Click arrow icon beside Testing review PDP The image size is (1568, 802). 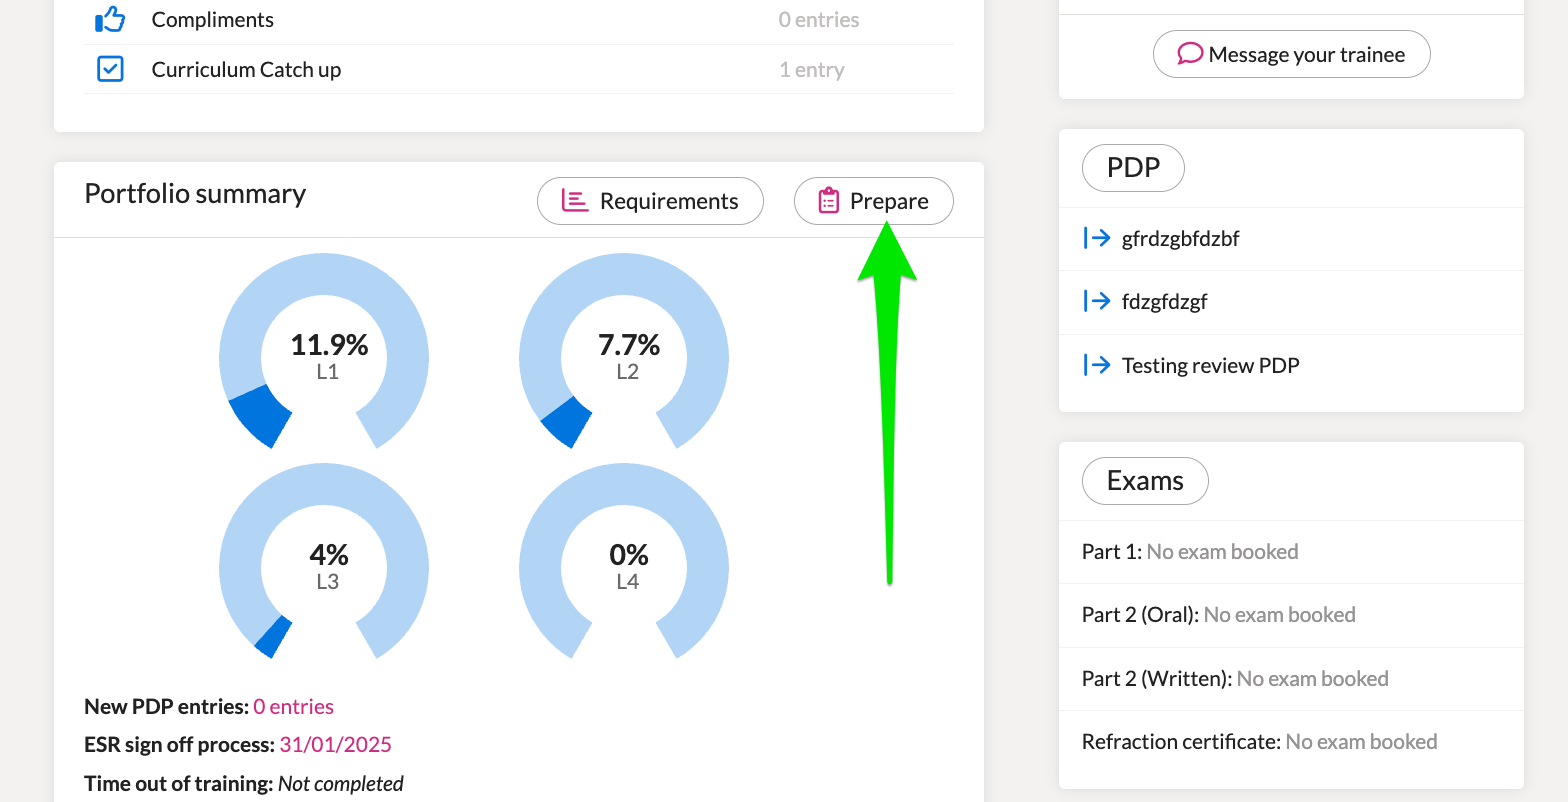pyautogui.click(x=1097, y=365)
